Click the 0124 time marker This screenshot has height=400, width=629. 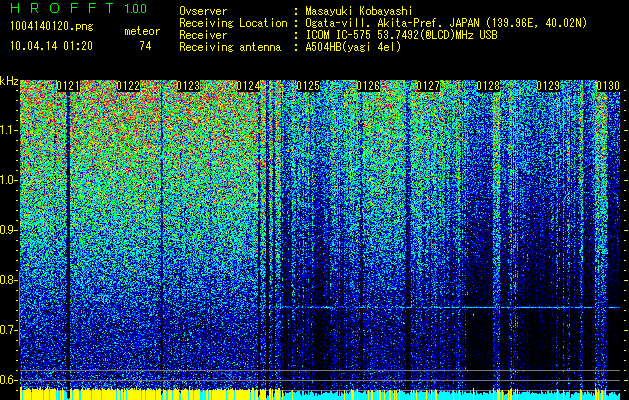tap(248, 86)
